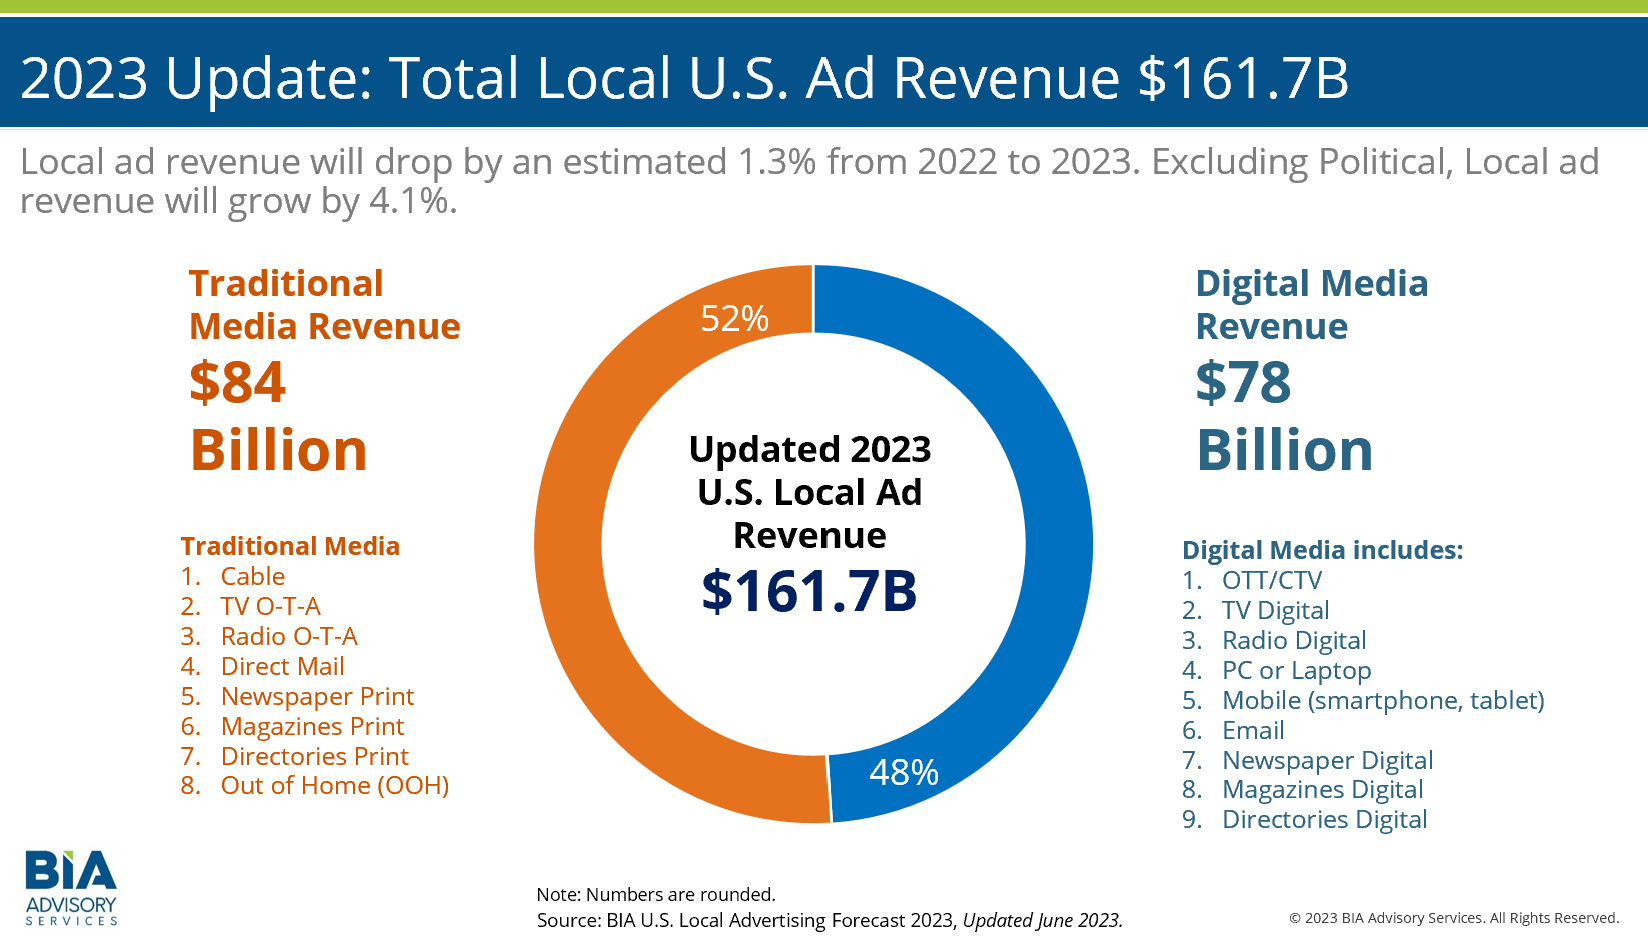Image resolution: width=1648 pixels, height=942 pixels.
Task: Click the '$78 Billion' figure
Action: [1285, 416]
